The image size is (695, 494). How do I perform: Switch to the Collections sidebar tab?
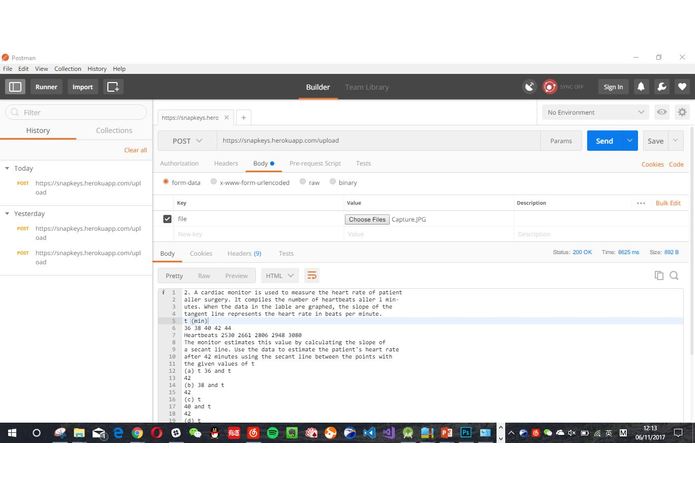[x=114, y=130]
